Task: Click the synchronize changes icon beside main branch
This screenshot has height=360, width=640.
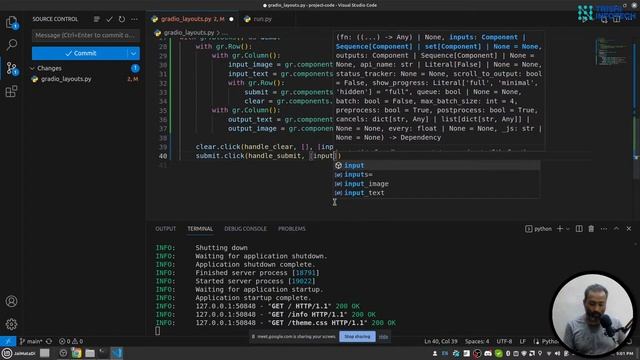Action: pyautogui.click(x=49, y=341)
